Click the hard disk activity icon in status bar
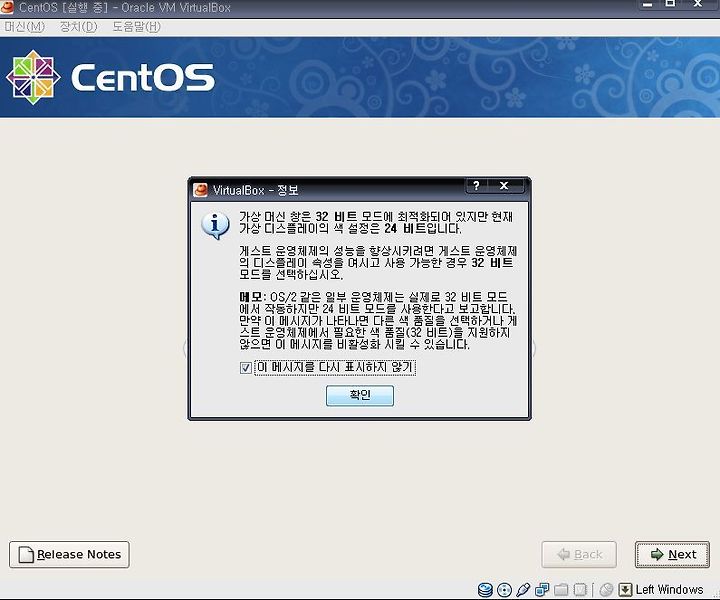This screenshot has height=600, width=720. point(485,589)
